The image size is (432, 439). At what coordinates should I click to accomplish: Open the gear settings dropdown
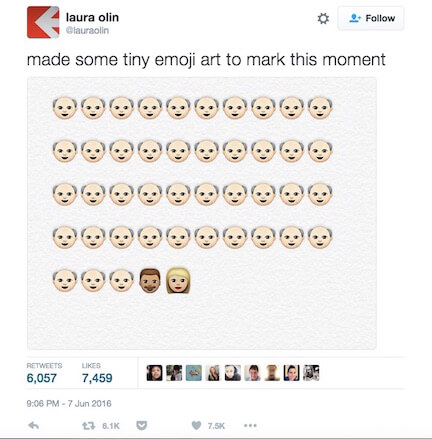click(x=323, y=18)
